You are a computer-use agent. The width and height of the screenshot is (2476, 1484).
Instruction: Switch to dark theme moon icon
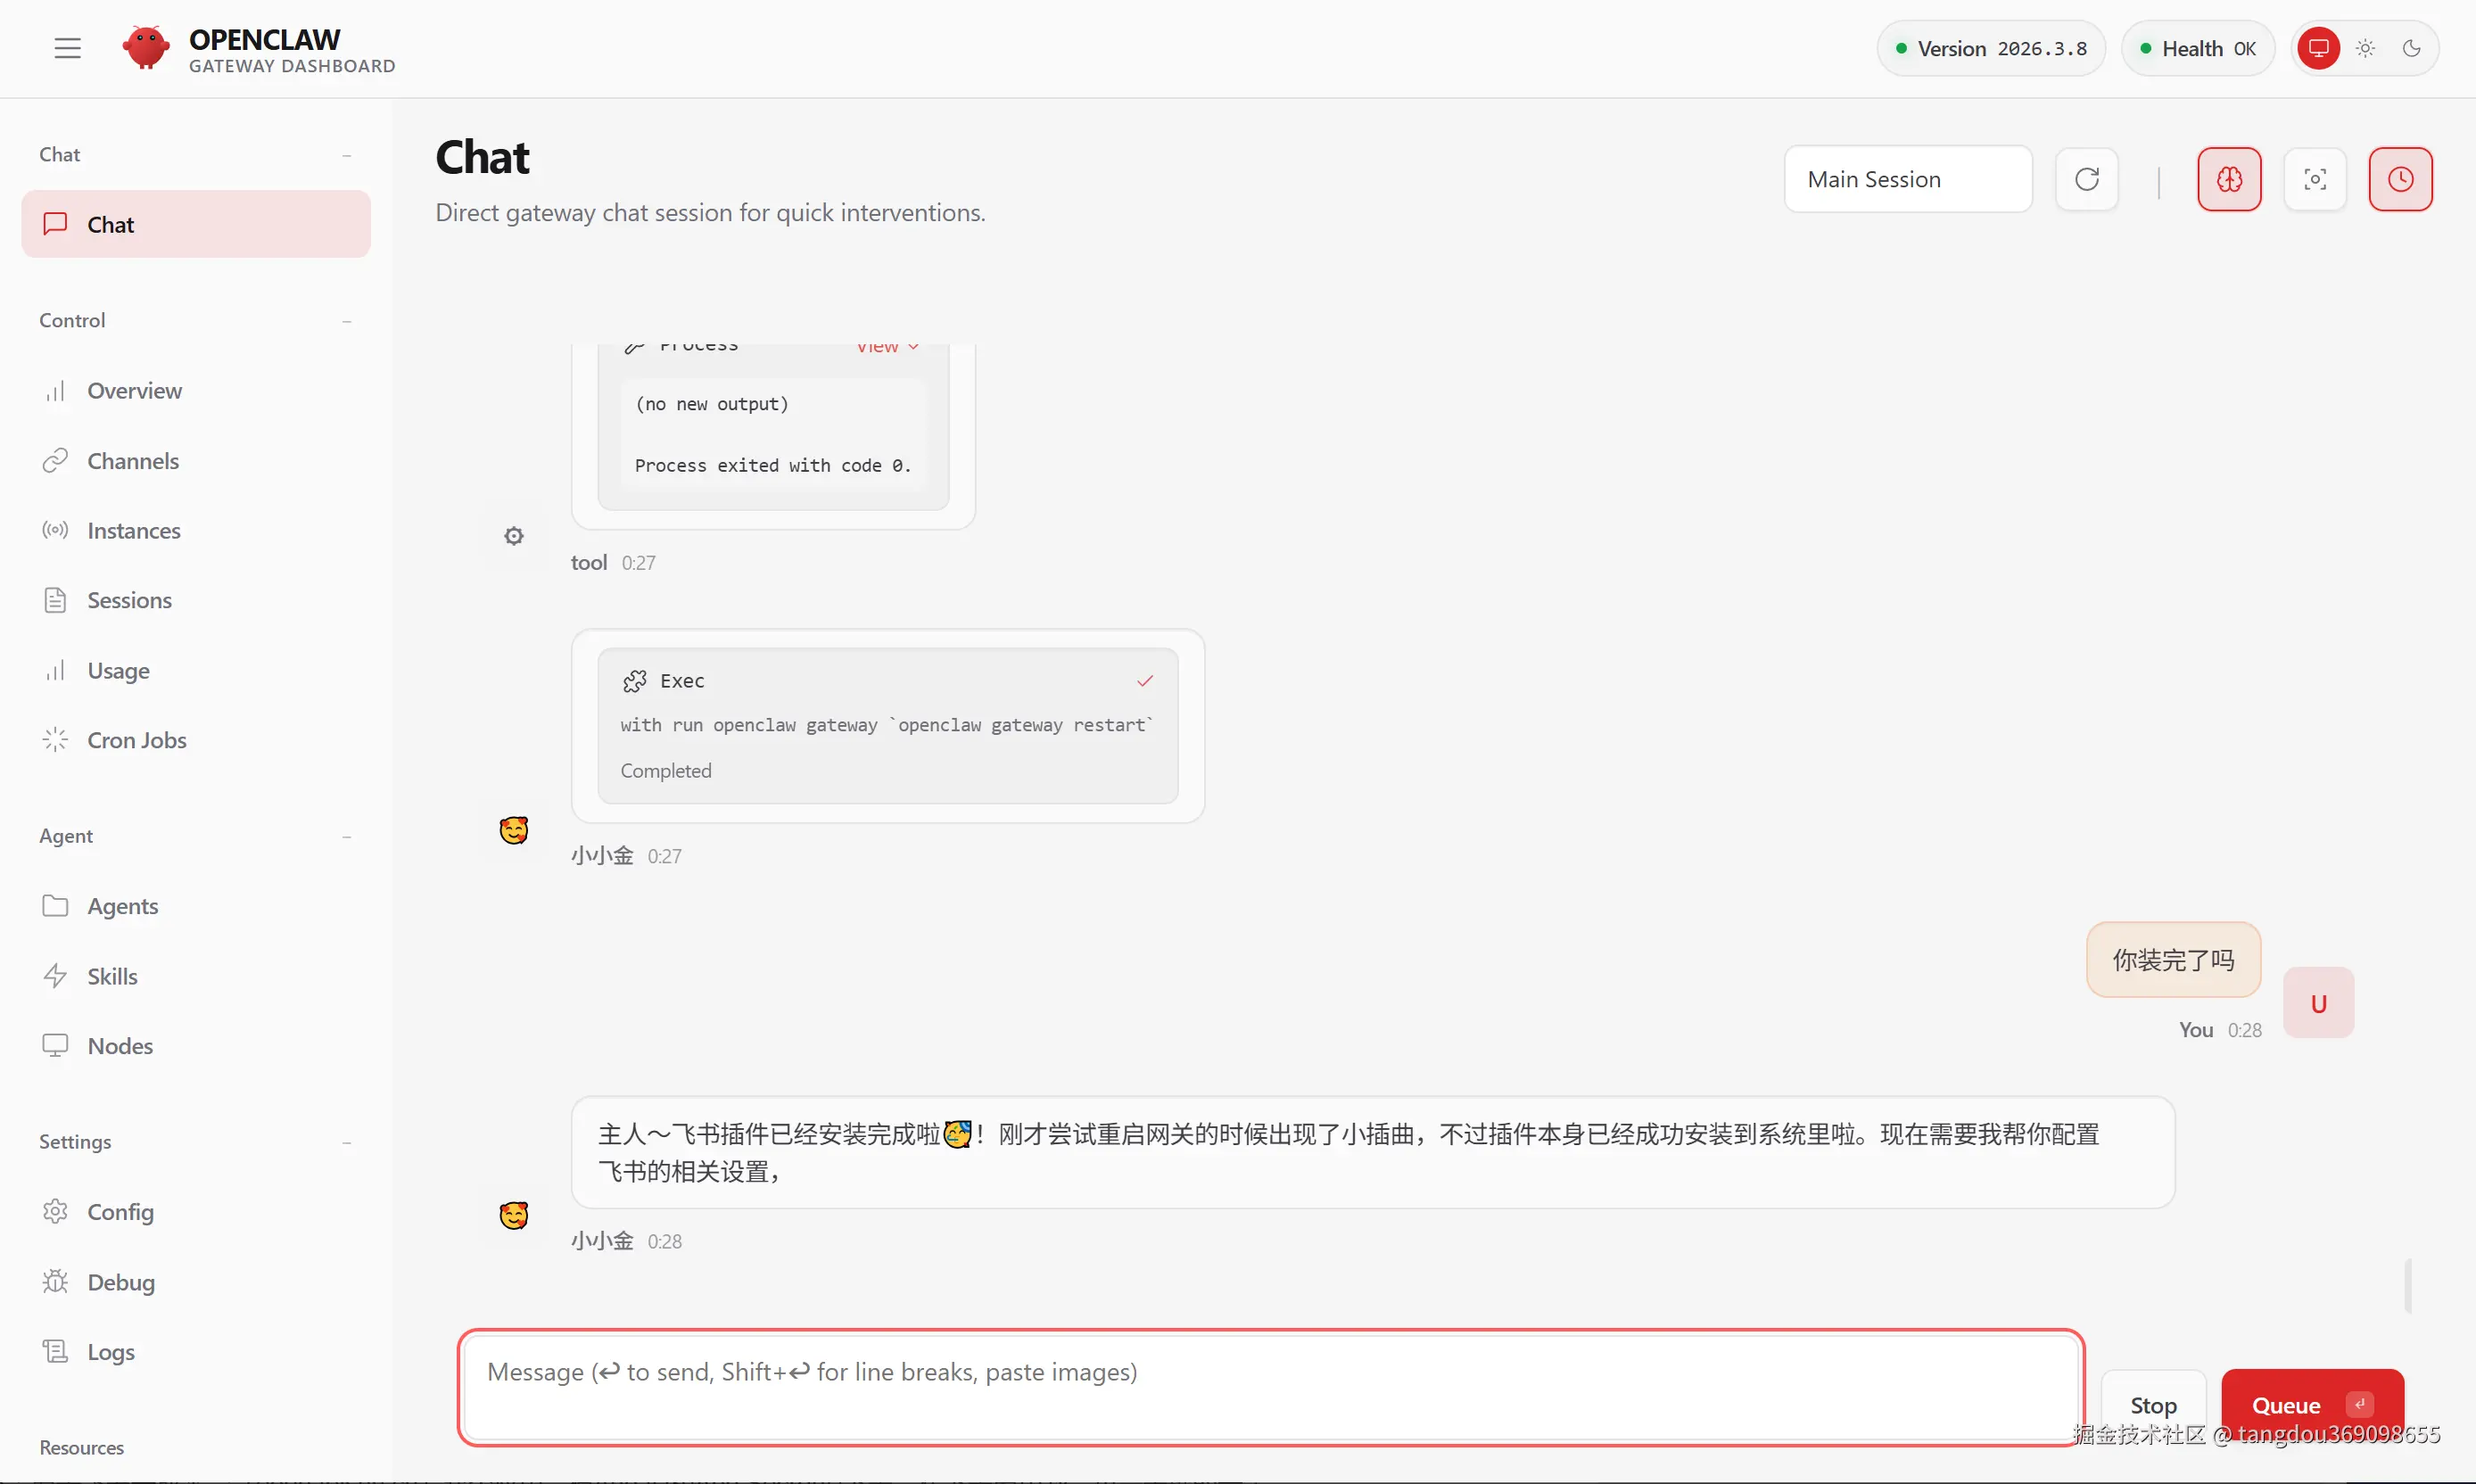point(2411,48)
